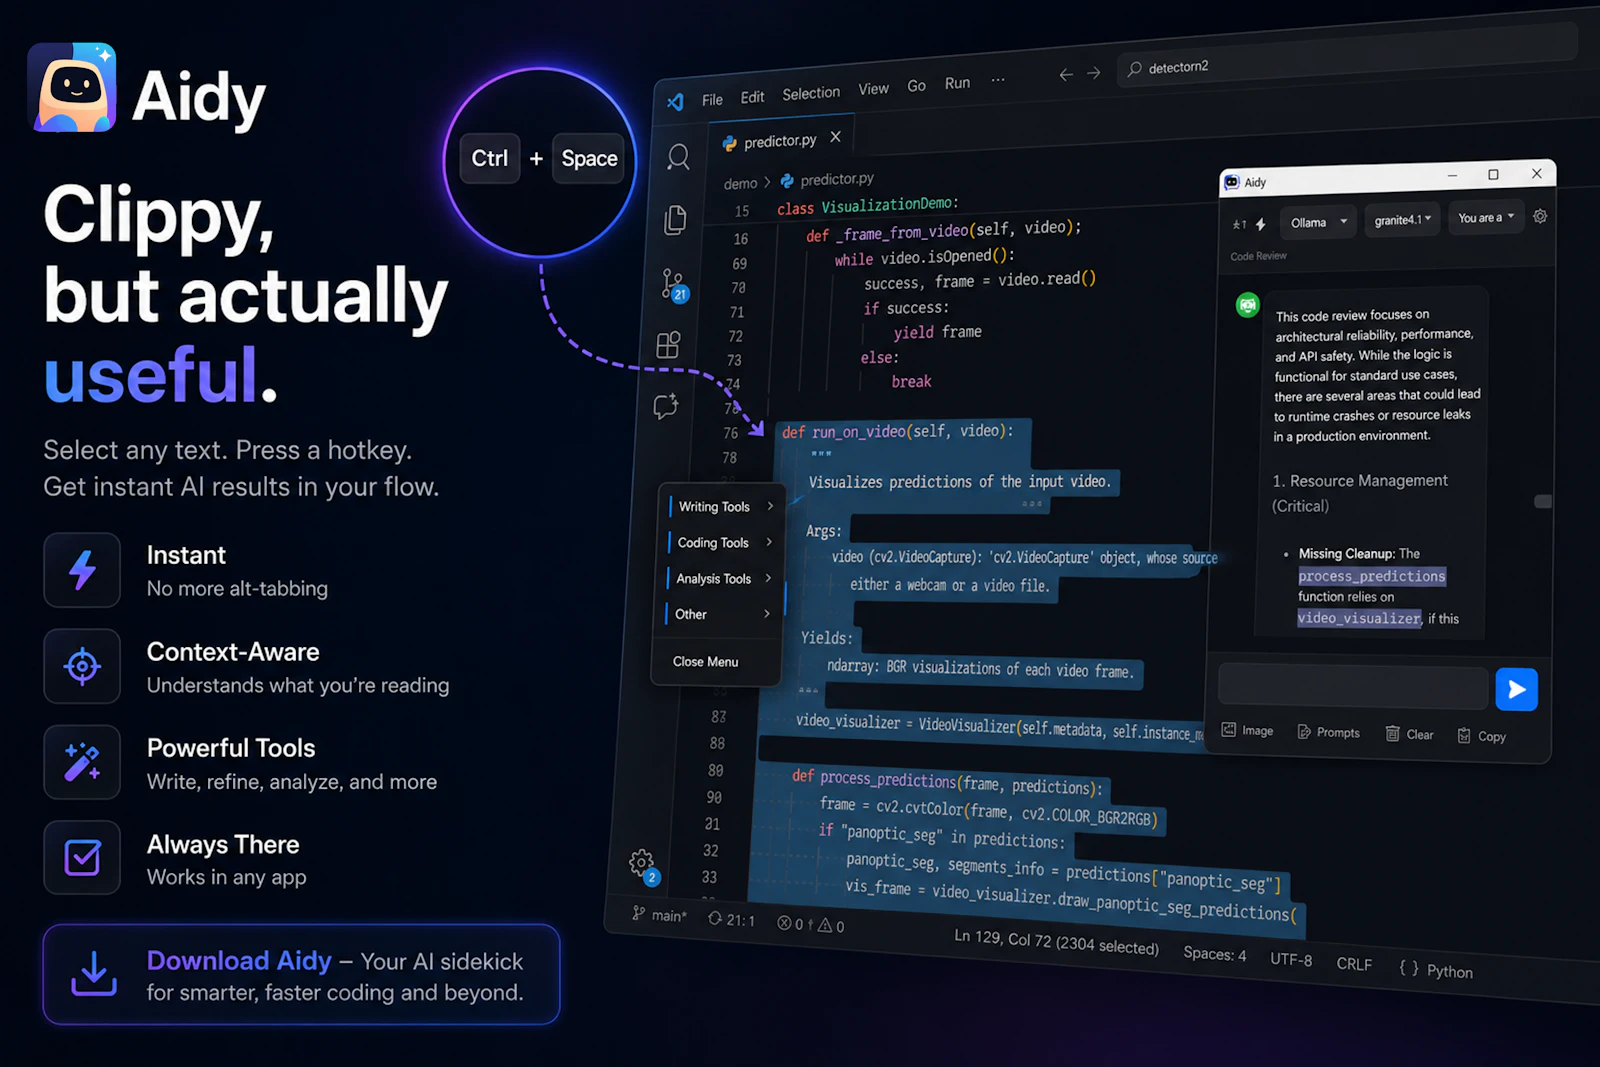Open Source Control with the 21 badge
The image size is (1600, 1067).
[674, 285]
